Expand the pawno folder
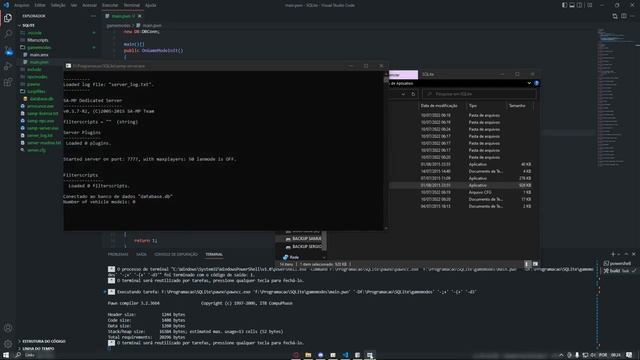 click(x=33, y=84)
